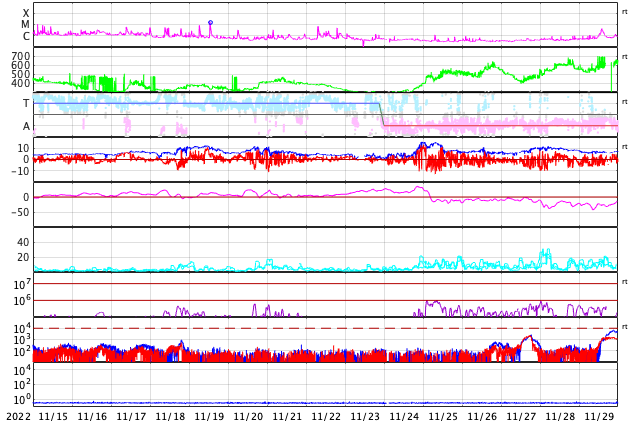Click the '11/22' date label
634x424 pixels.
coord(326,417)
